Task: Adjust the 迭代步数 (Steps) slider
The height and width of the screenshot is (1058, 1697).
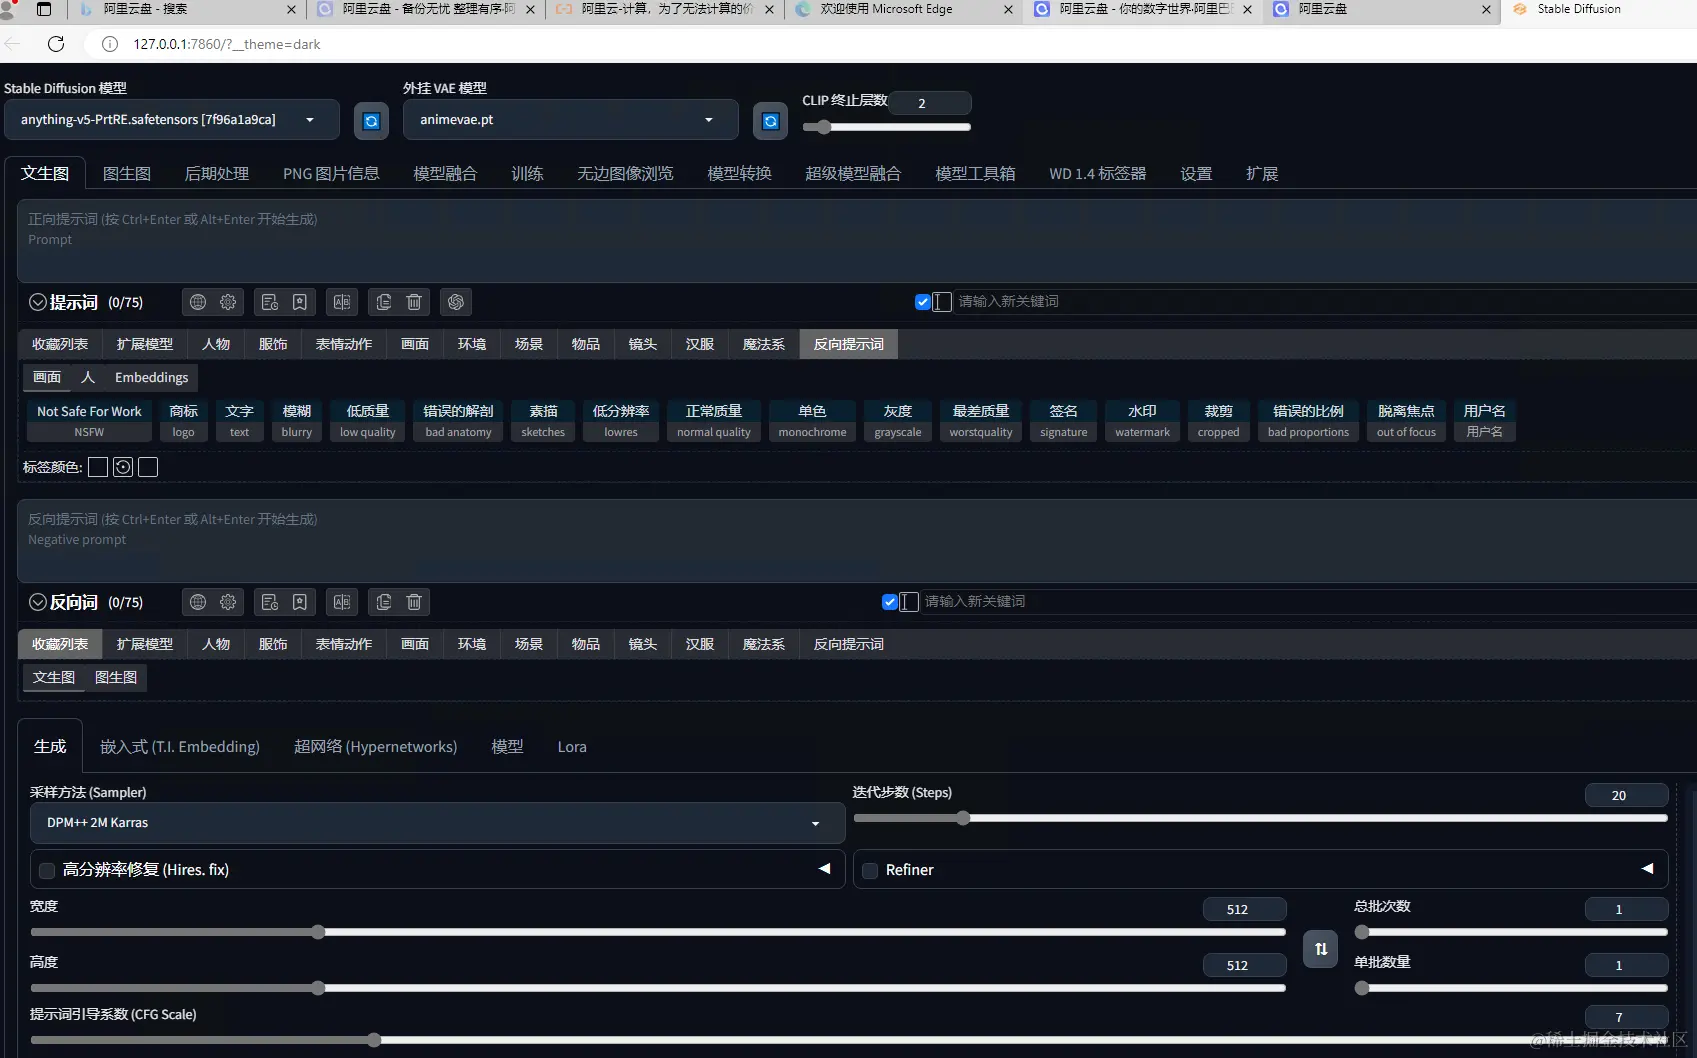Action: pyautogui.click(x=1260, y=818)
